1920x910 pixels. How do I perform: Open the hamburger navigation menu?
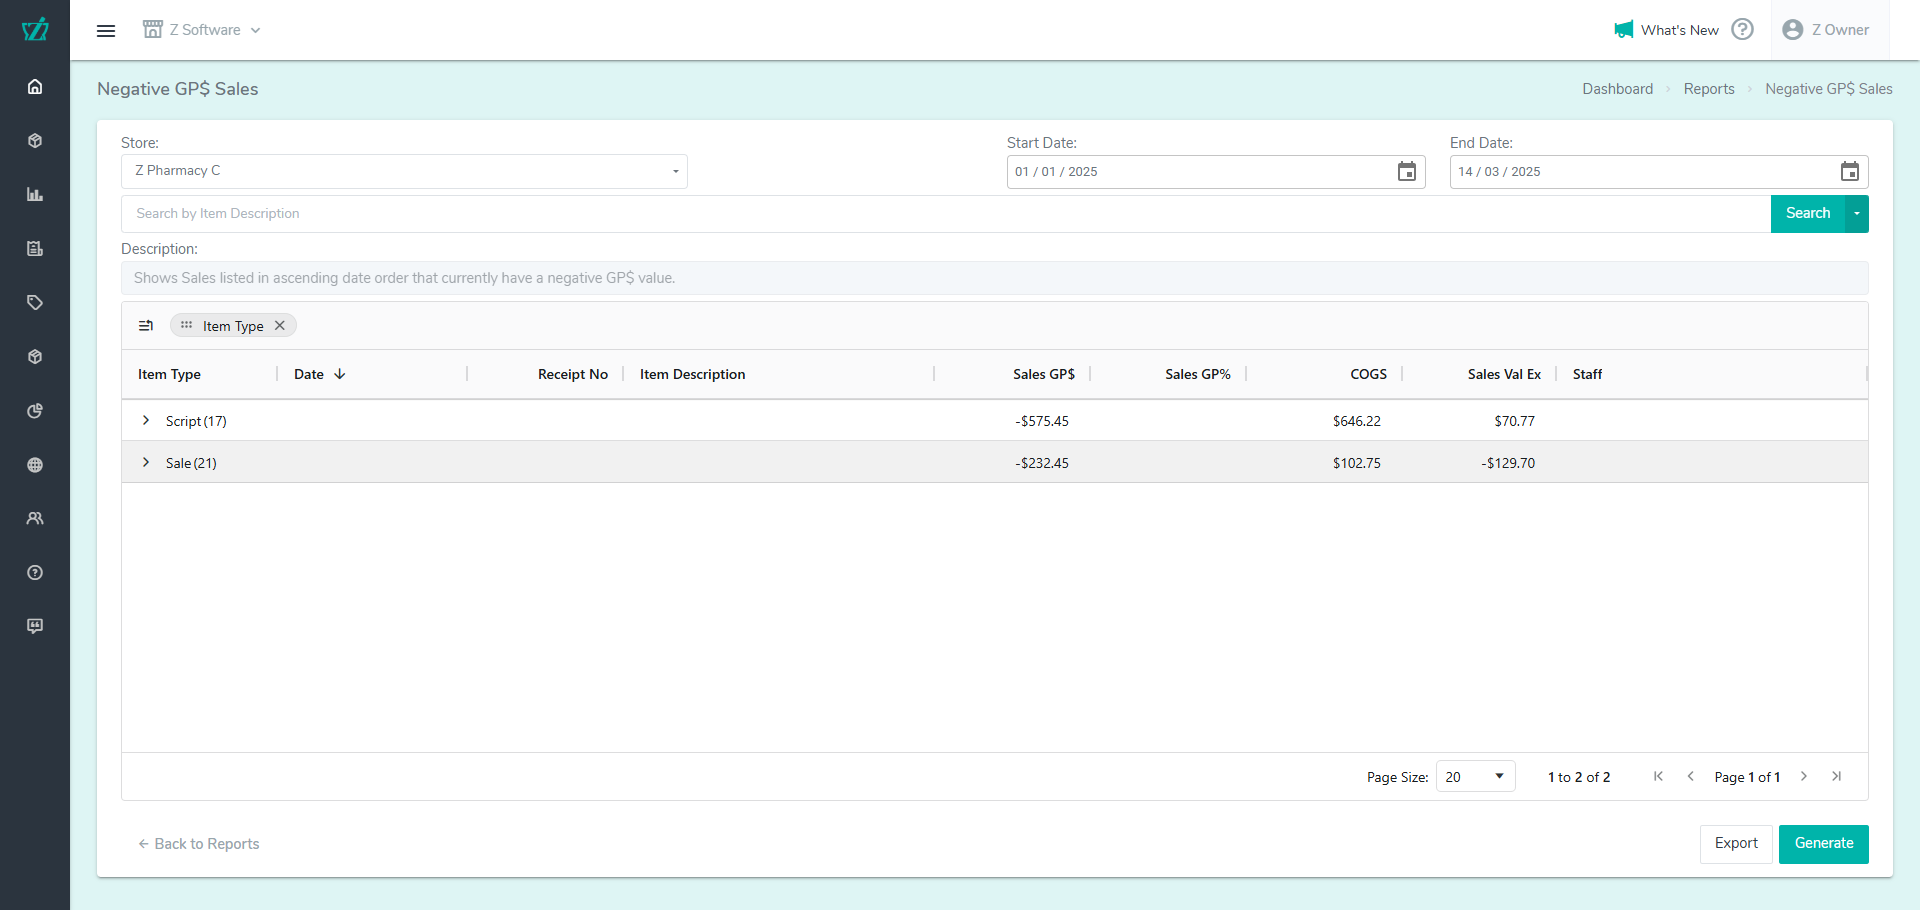[x=106, y=30]
